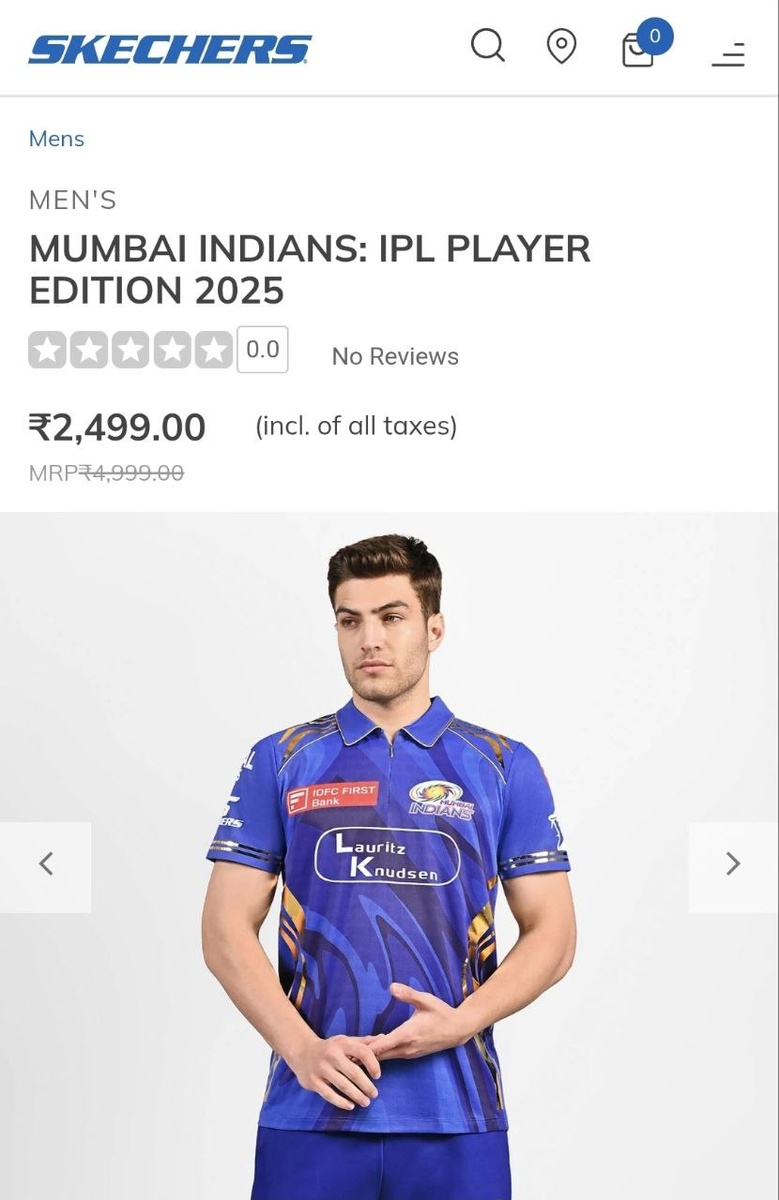The image size is (779, 1200).
Task: Select the first rating star
Action: 47,350
